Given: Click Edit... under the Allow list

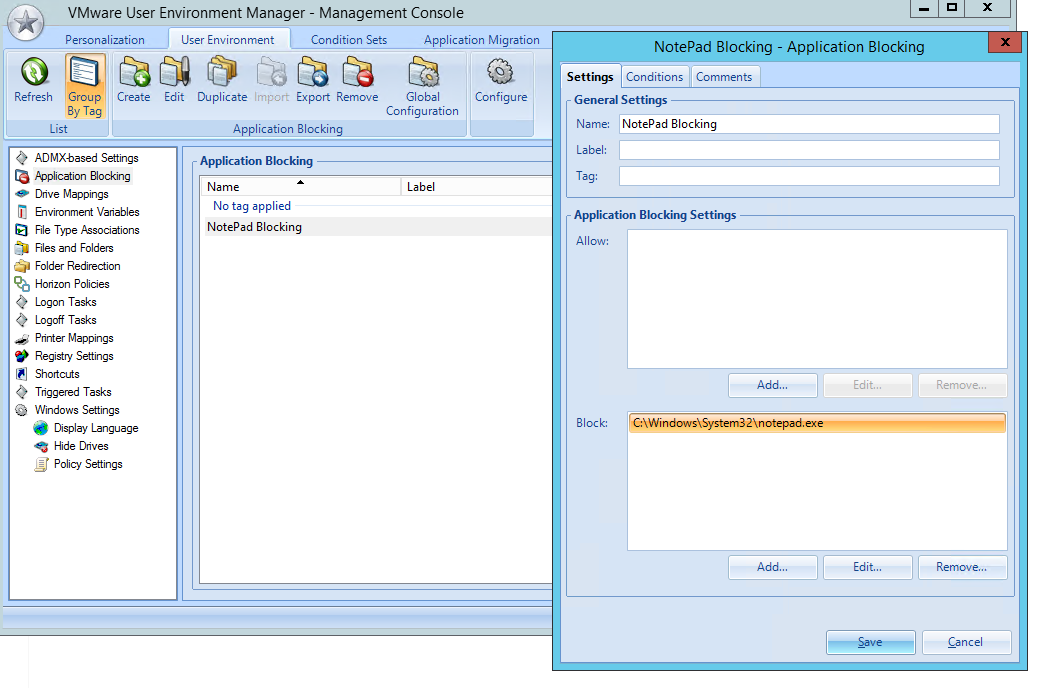Looking at the screenshot, I should 867,385.
